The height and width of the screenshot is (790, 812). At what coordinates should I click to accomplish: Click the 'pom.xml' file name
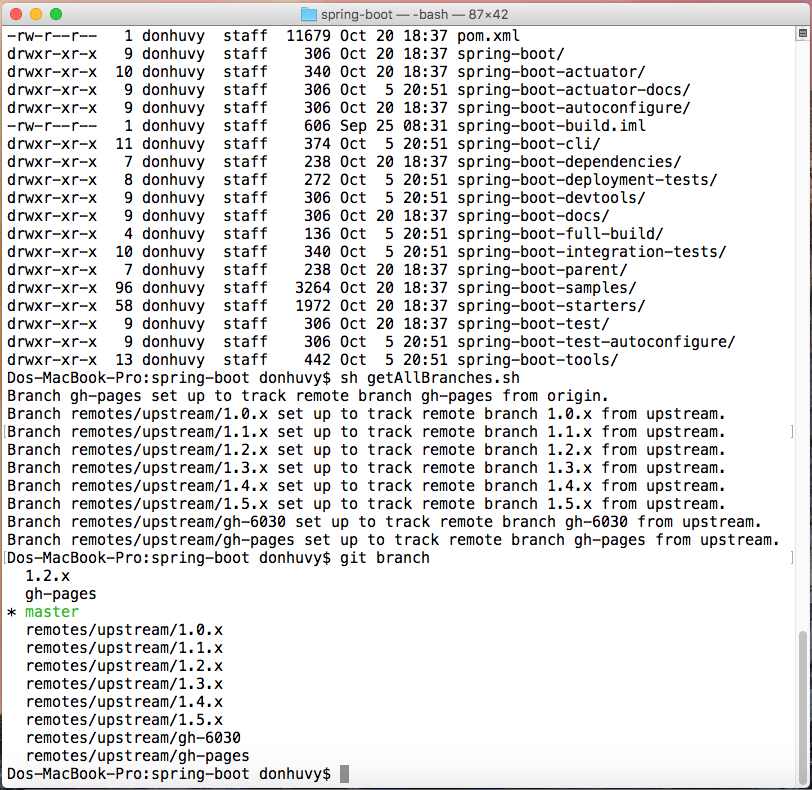[488, 36]
